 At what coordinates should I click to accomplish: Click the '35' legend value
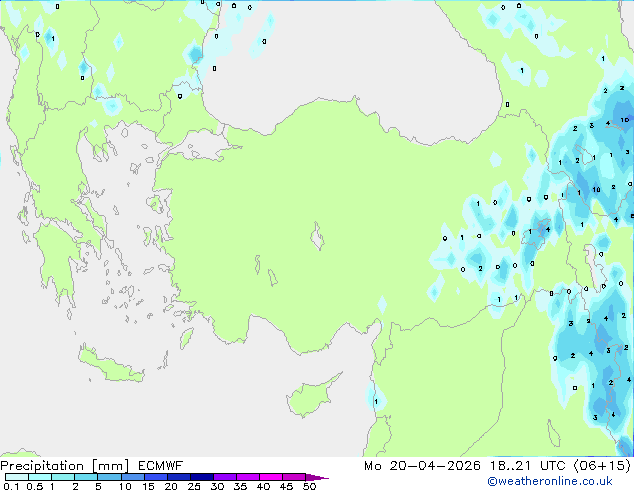(x=240, y=486)
